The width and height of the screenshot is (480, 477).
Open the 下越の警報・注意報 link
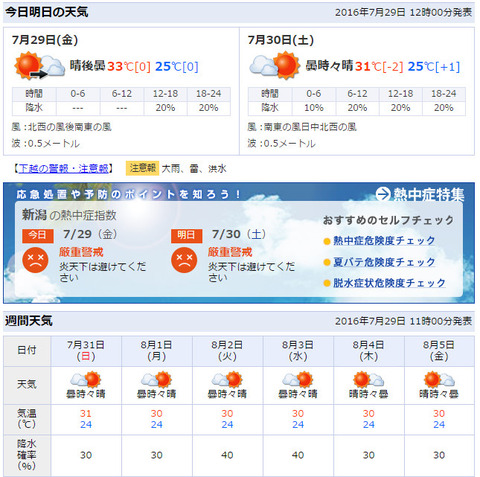(x=63, y=169)
